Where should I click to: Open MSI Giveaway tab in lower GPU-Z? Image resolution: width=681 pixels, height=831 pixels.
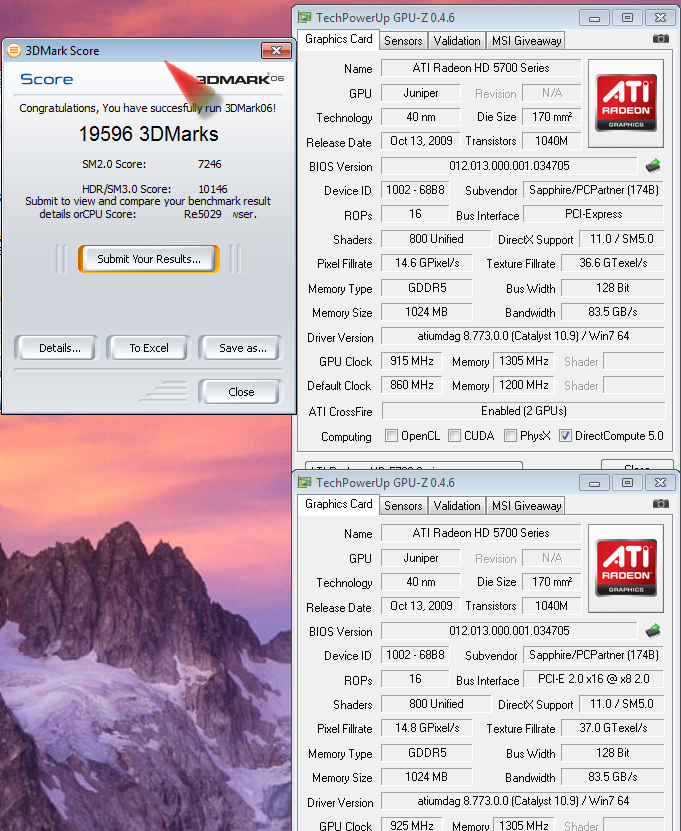(x=526, y=506)
